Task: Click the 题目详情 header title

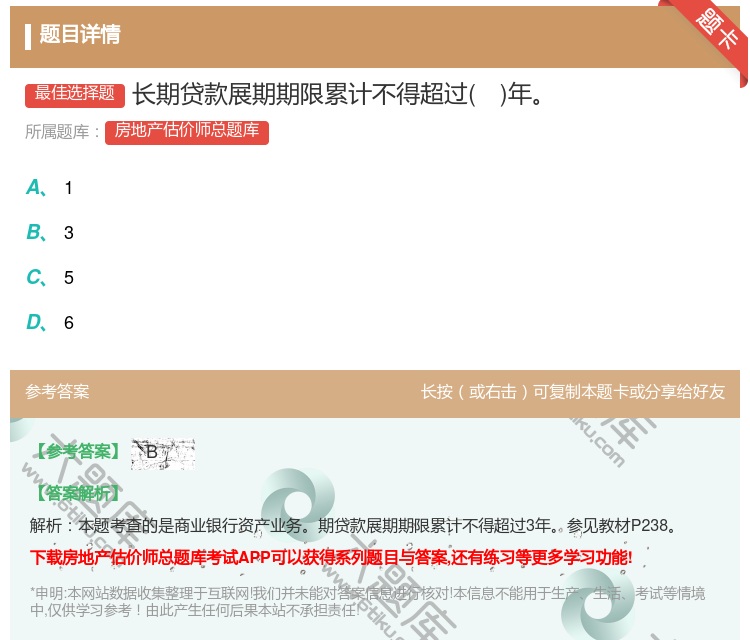Action: point(80,34)
